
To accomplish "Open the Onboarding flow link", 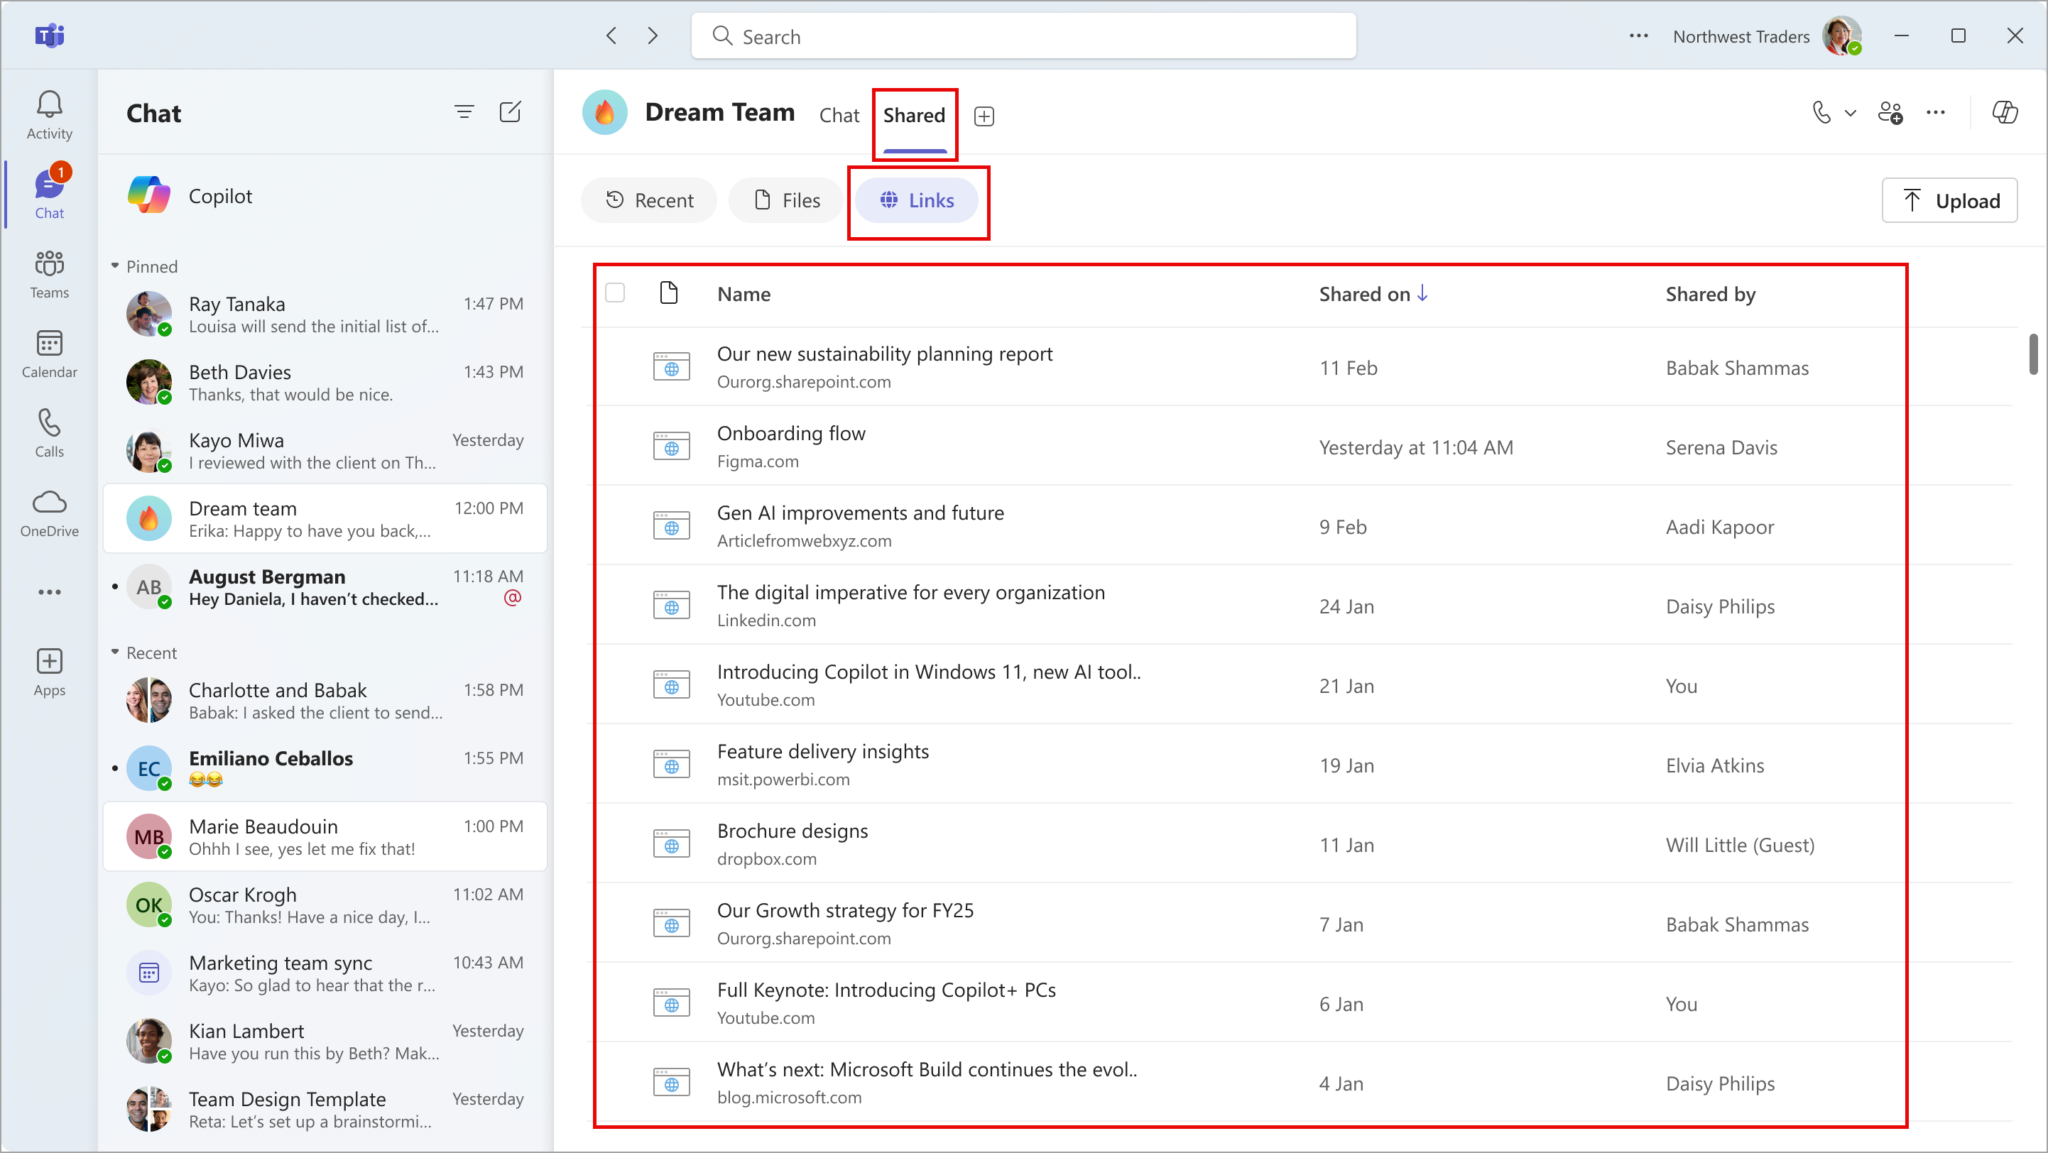I will [790, 432].
